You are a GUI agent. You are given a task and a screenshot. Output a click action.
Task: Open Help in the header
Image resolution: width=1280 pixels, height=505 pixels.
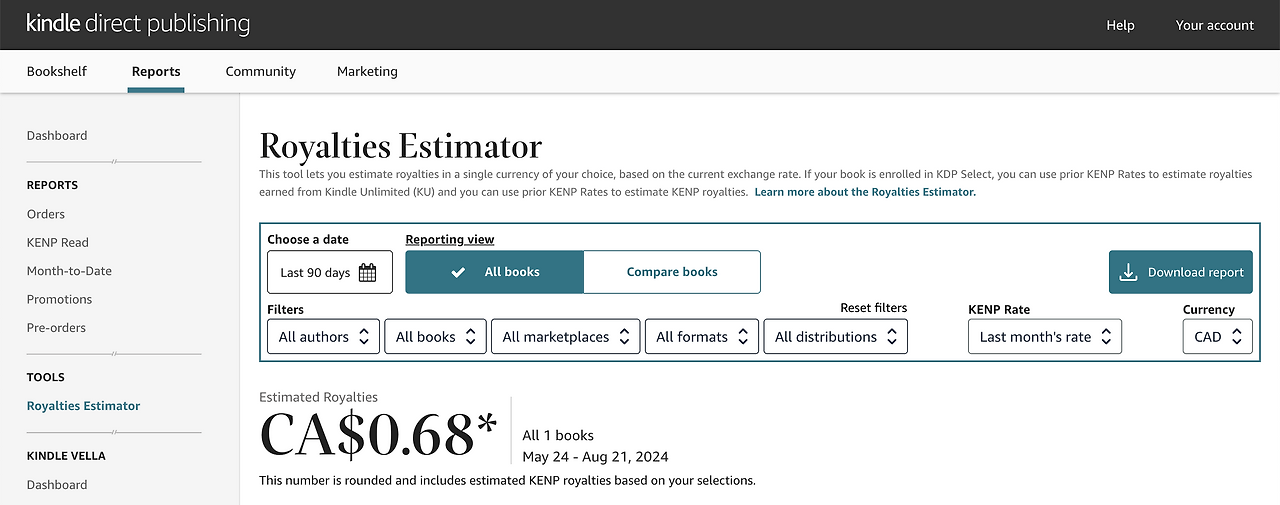(1120, 25)
